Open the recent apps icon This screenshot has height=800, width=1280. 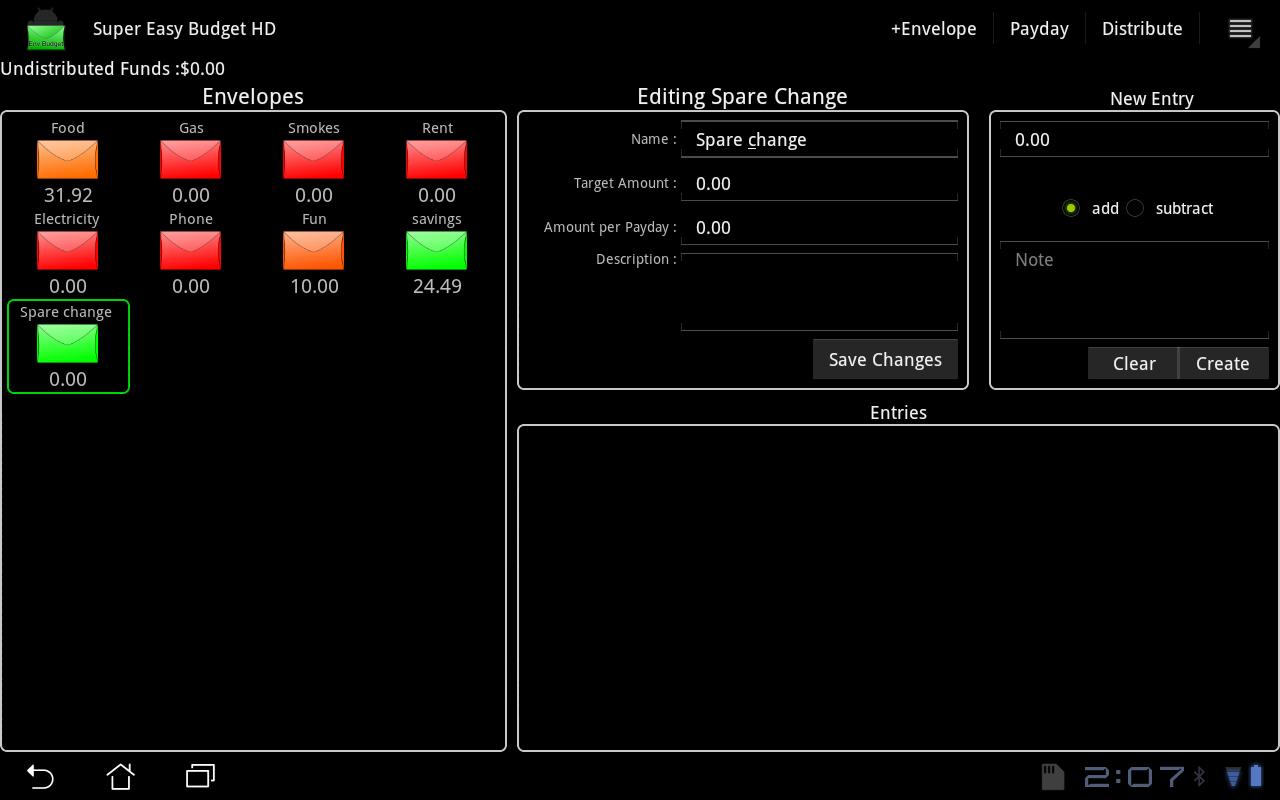200,776
